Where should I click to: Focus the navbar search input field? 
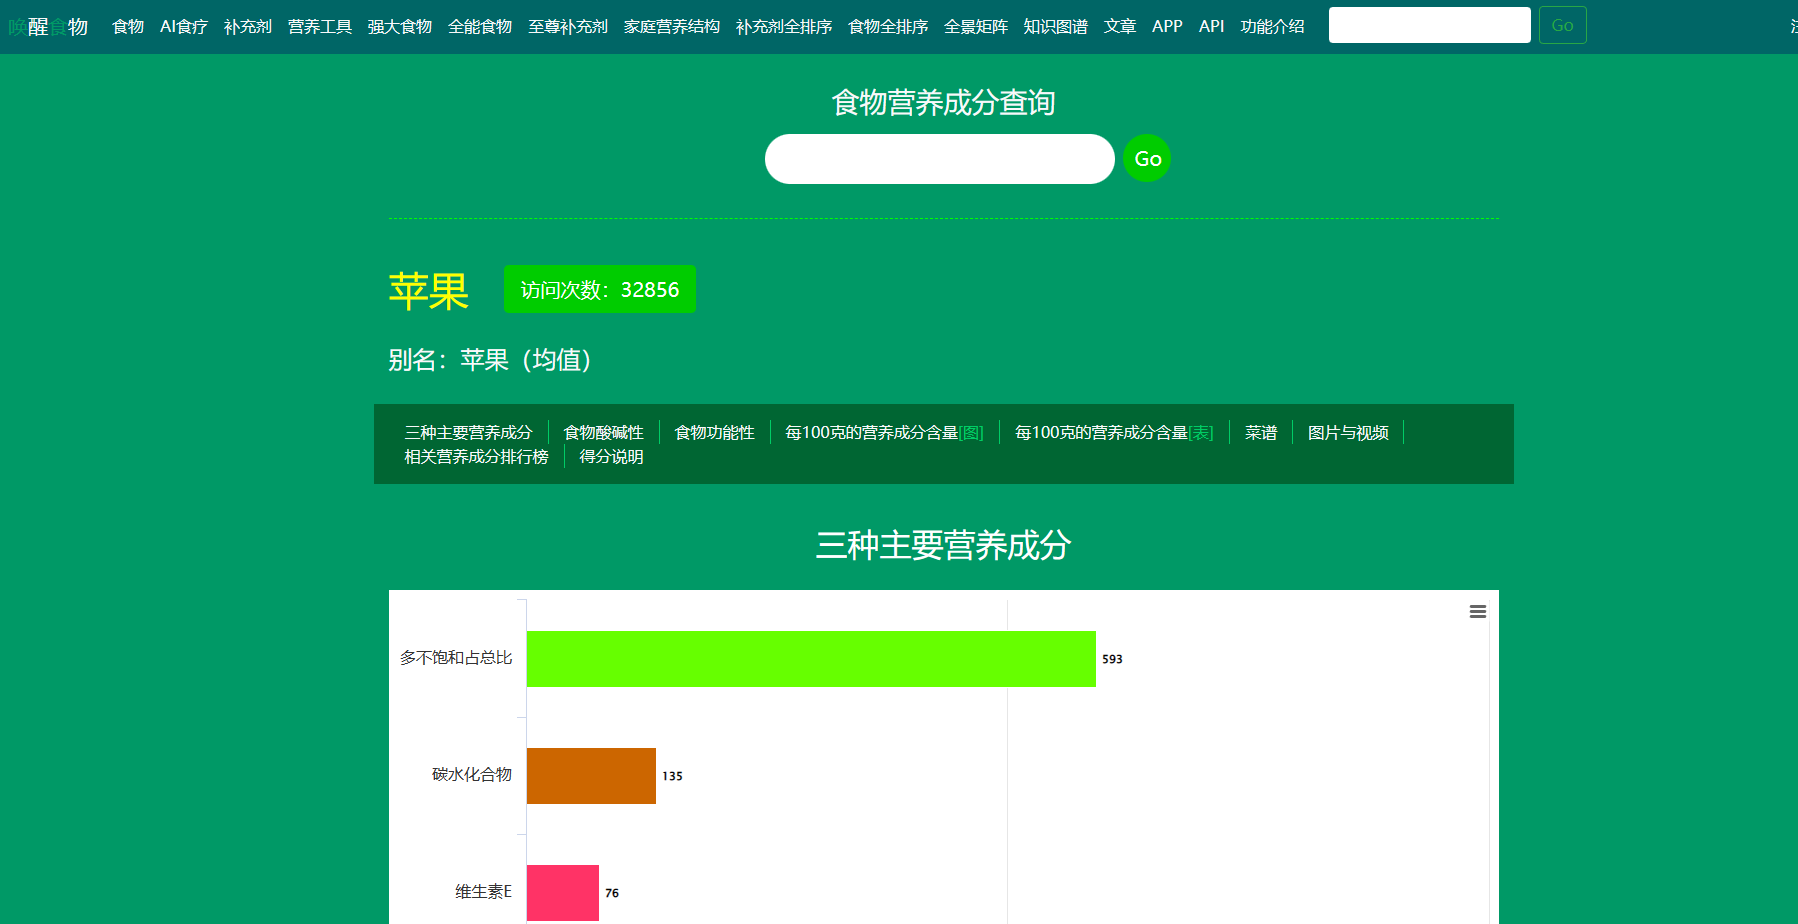click(1430, 25)
